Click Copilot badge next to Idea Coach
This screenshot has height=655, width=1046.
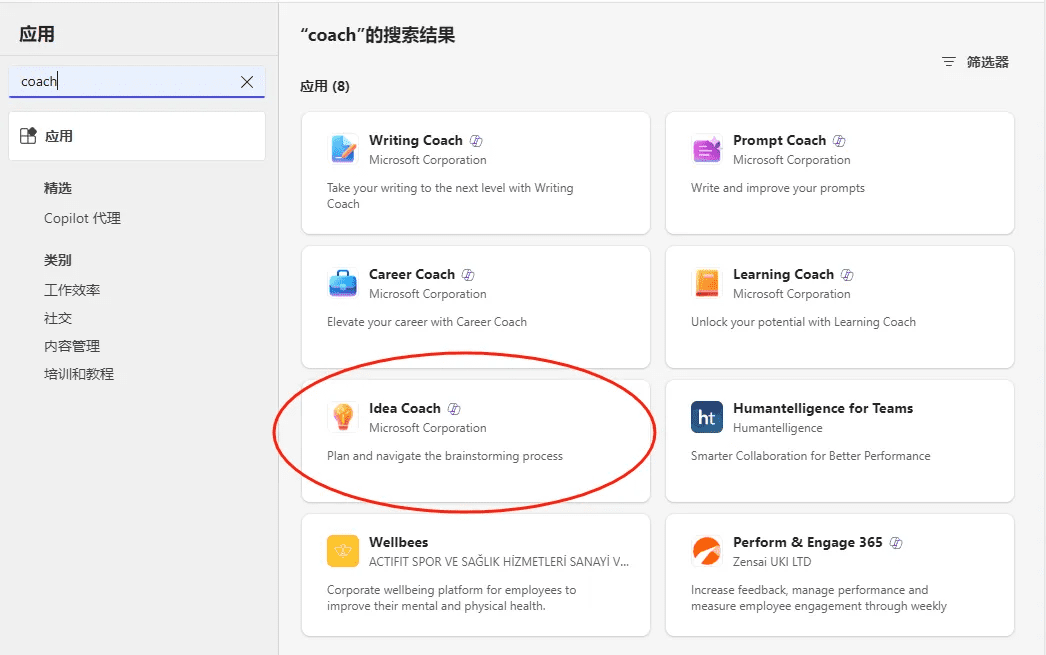coord(454,409)
